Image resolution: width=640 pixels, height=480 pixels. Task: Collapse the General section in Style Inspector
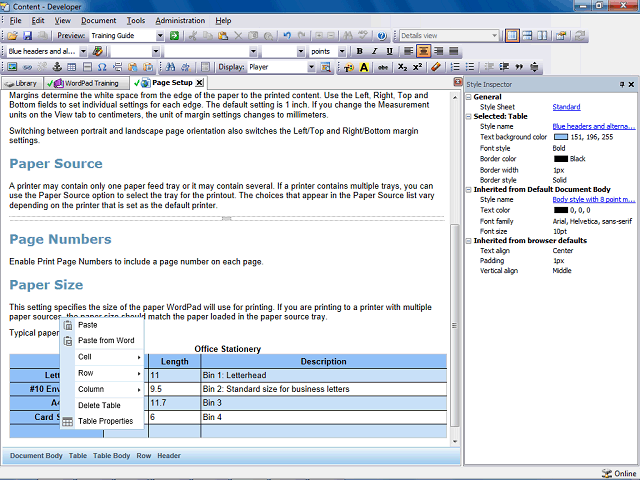tap(469, 97)
